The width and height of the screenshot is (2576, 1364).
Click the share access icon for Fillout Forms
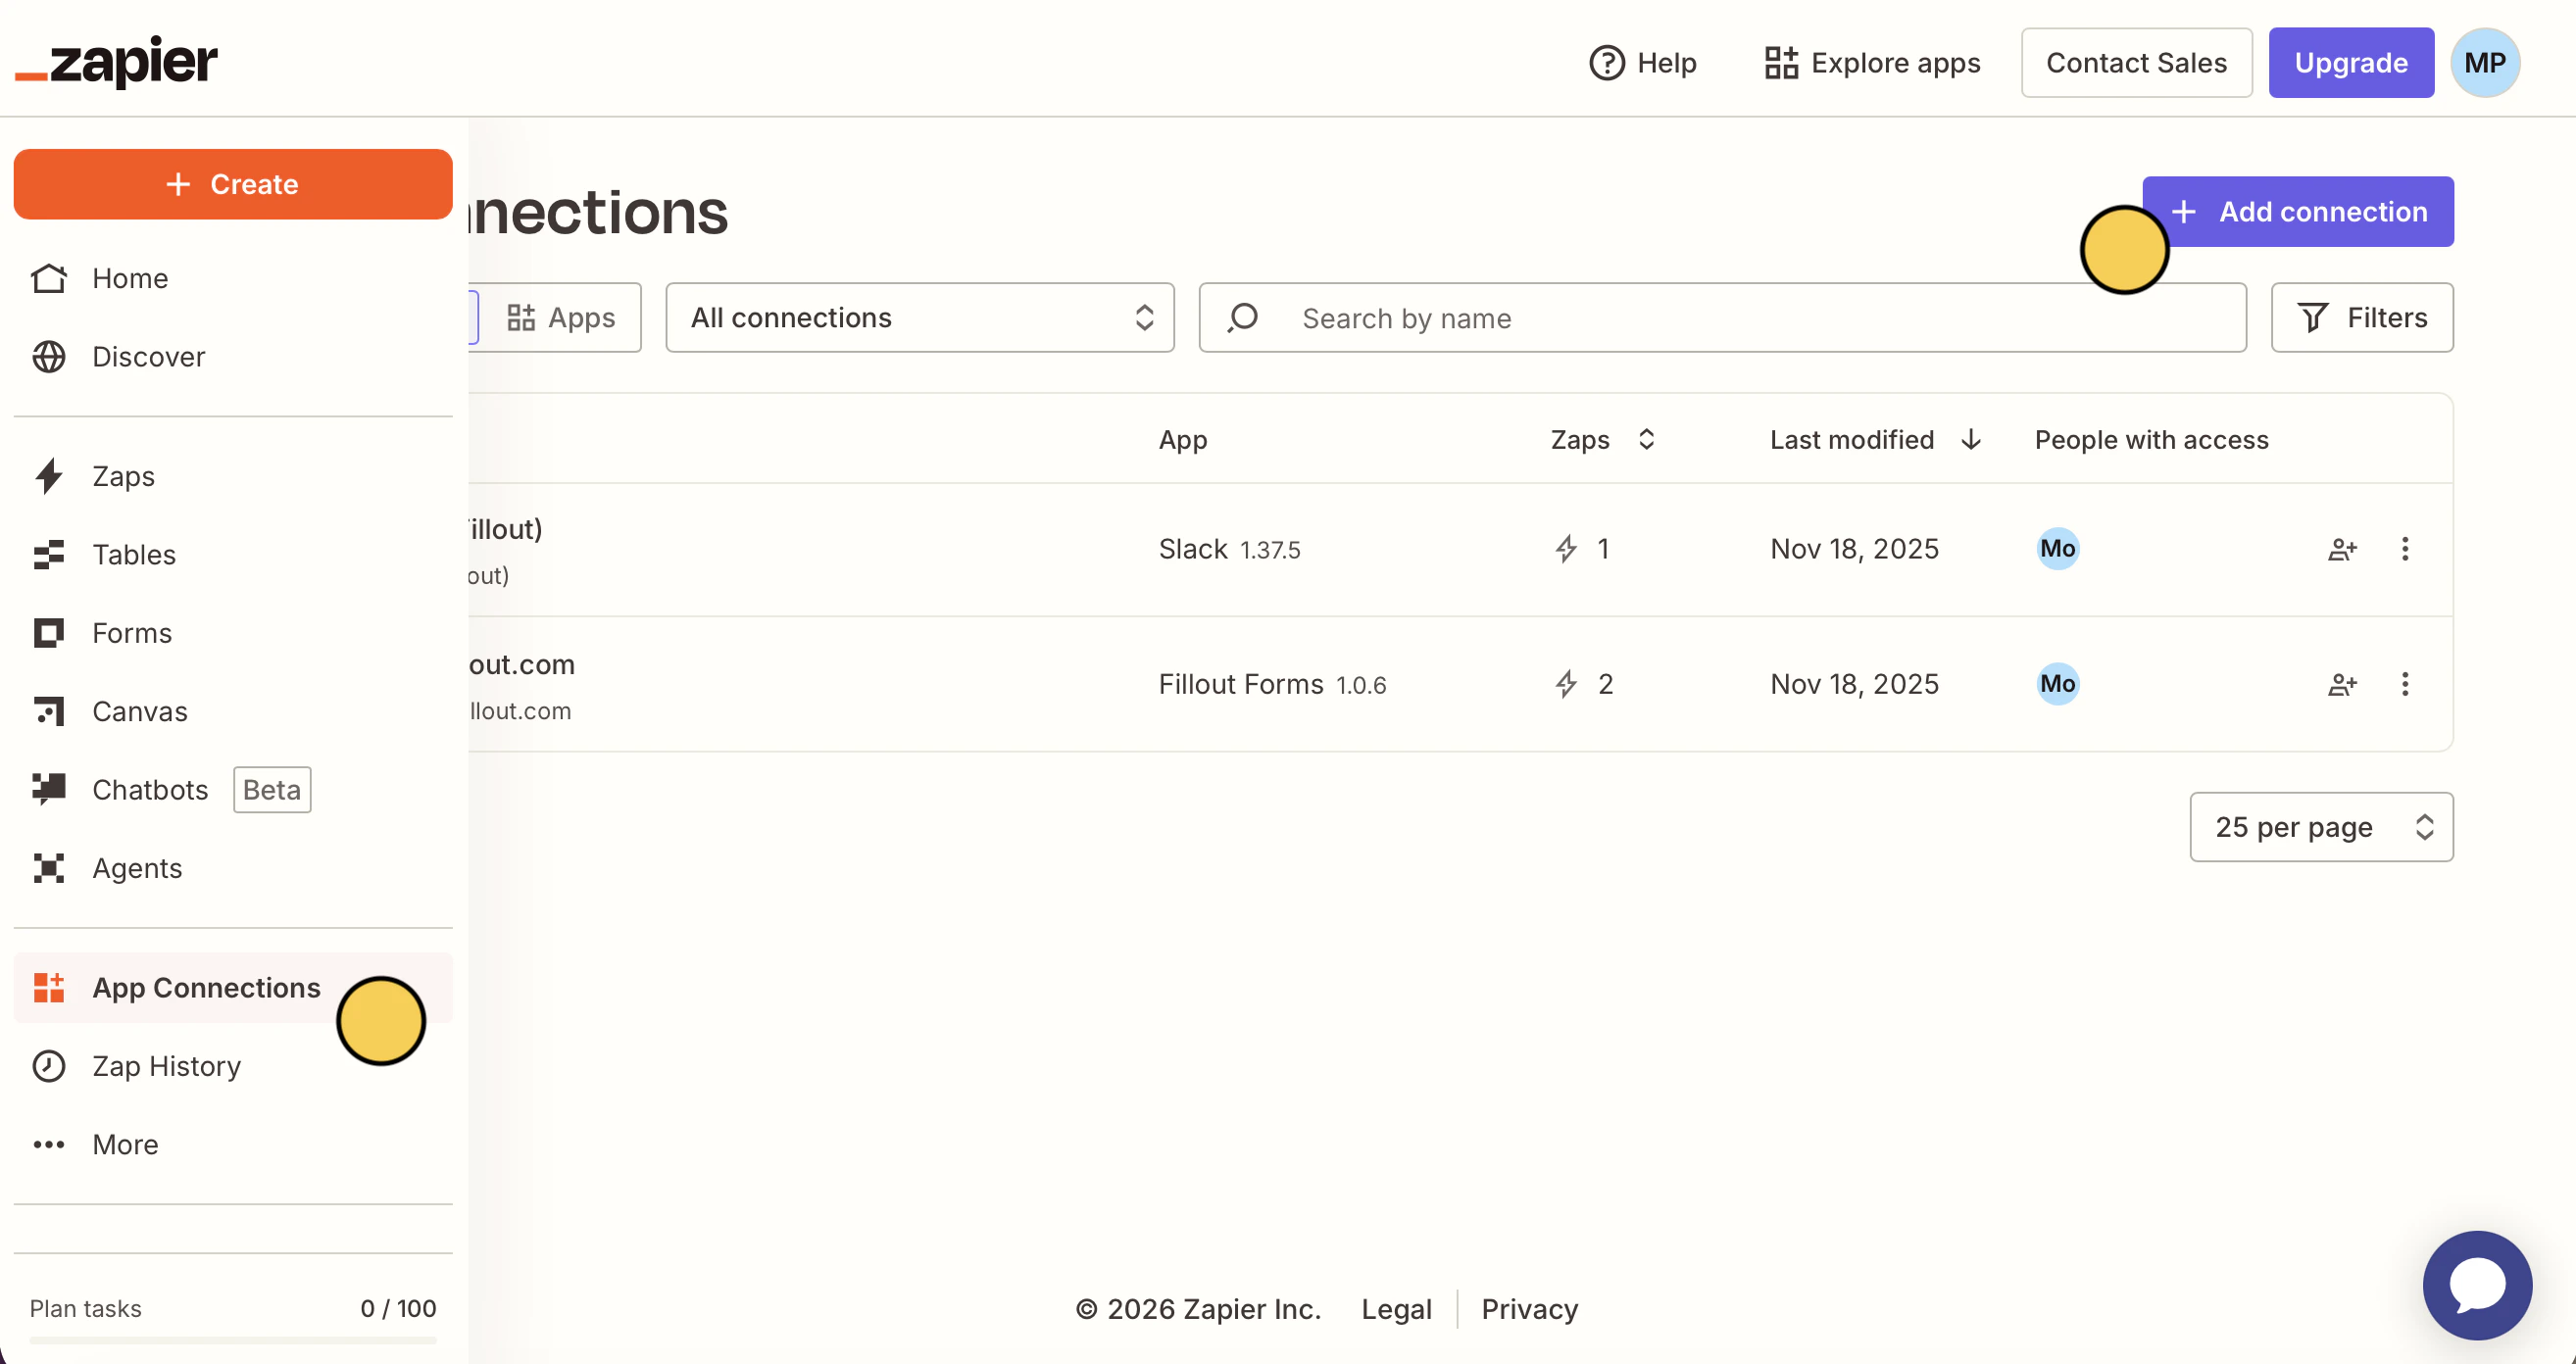tap(2342, 684)
